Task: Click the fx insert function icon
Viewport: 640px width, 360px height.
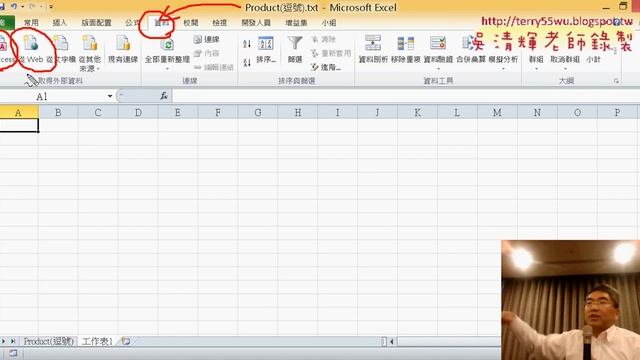Action: (x=164, y=96)
